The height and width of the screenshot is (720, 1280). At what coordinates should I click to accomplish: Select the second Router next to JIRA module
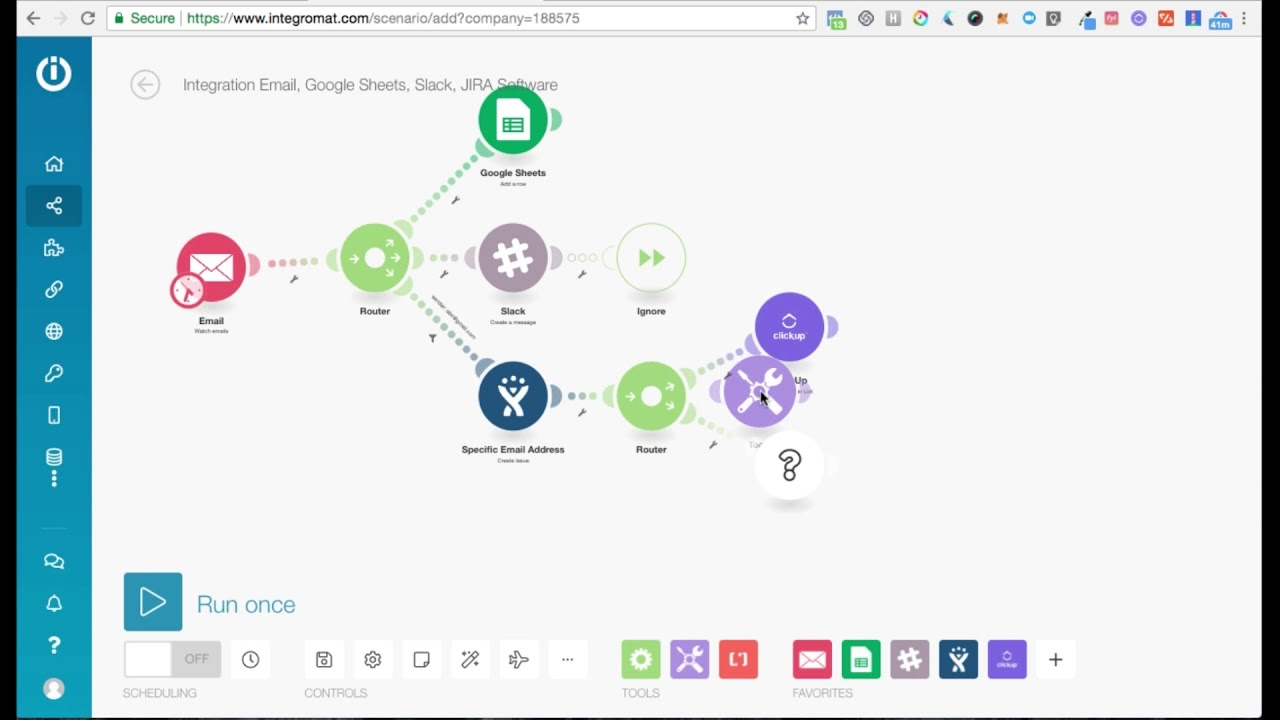tap(651, 396)
